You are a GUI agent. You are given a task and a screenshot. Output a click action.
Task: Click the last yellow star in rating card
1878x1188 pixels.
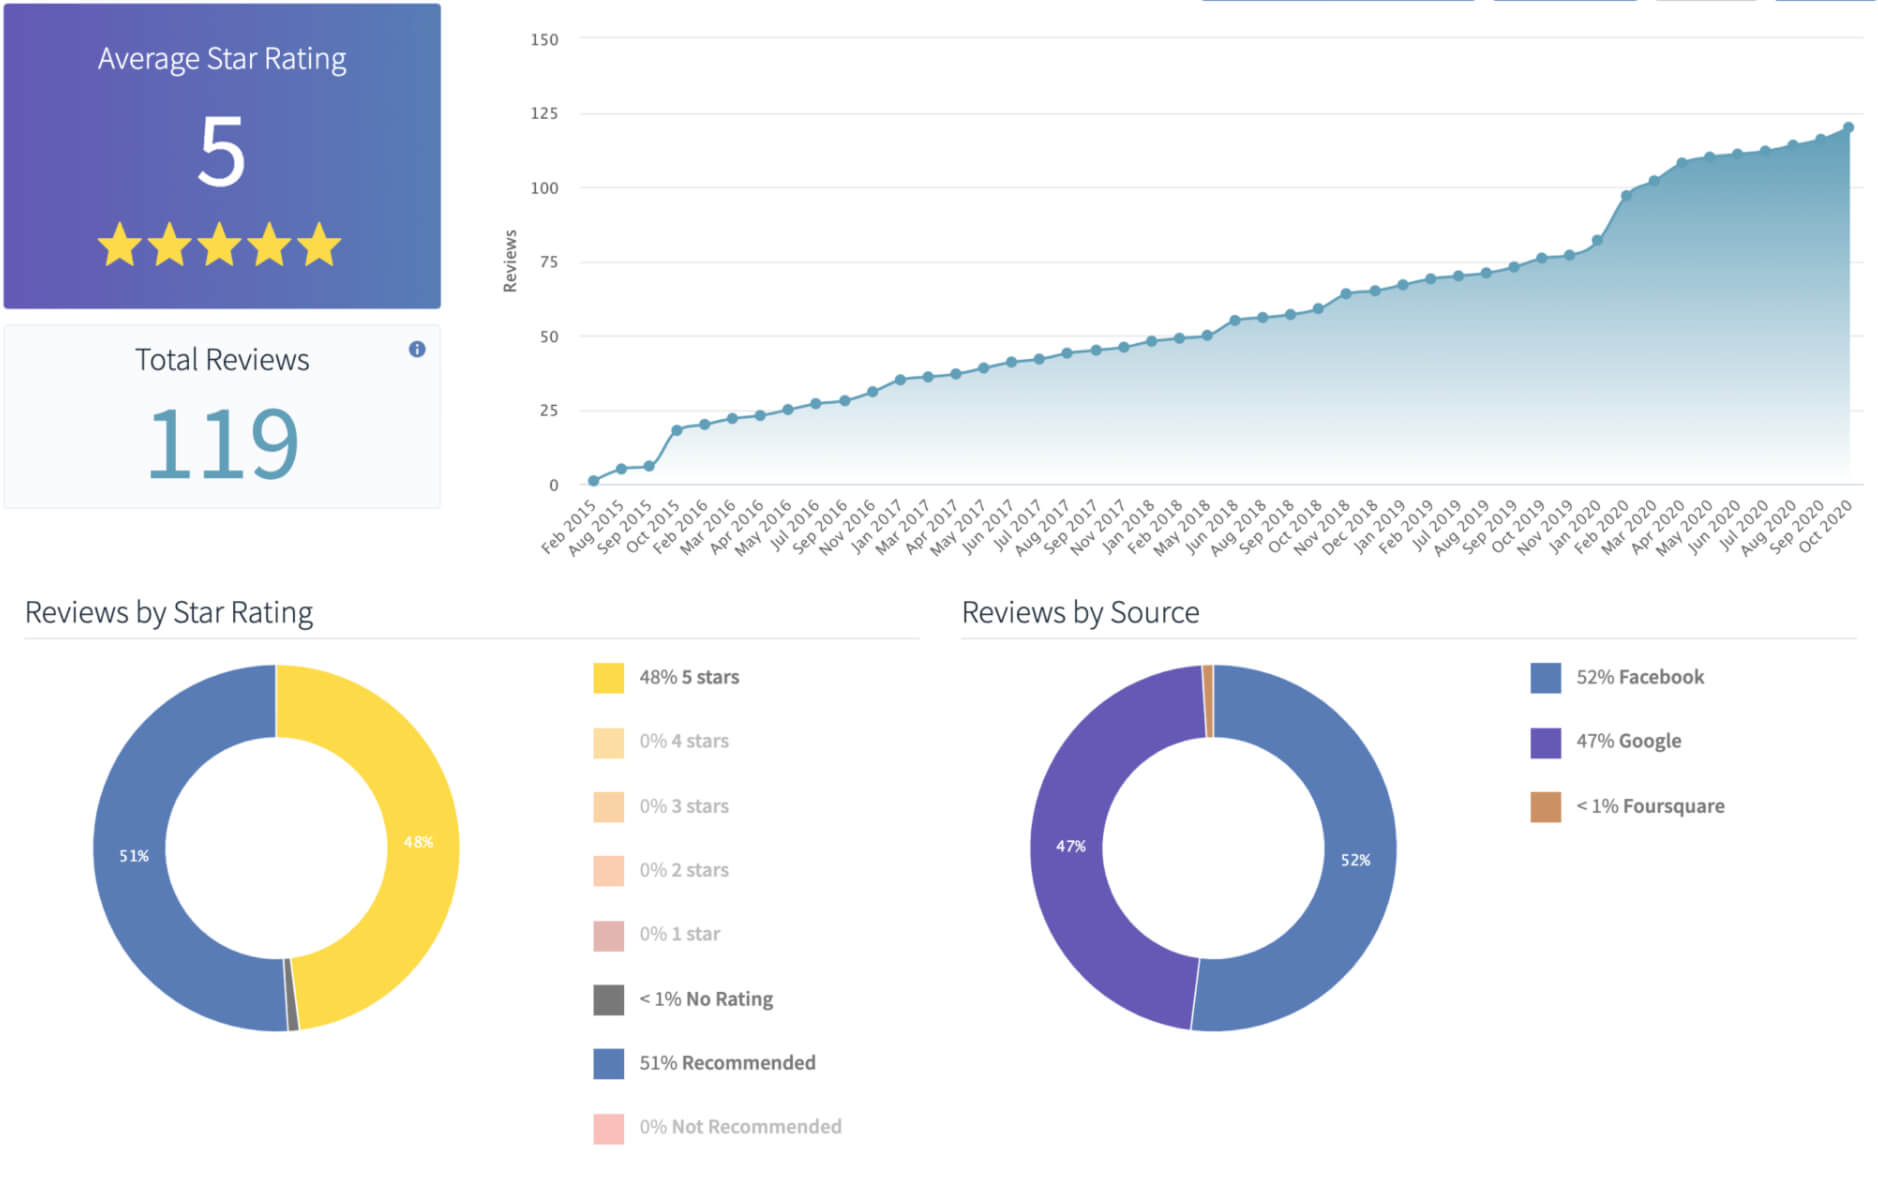(319, 245)
